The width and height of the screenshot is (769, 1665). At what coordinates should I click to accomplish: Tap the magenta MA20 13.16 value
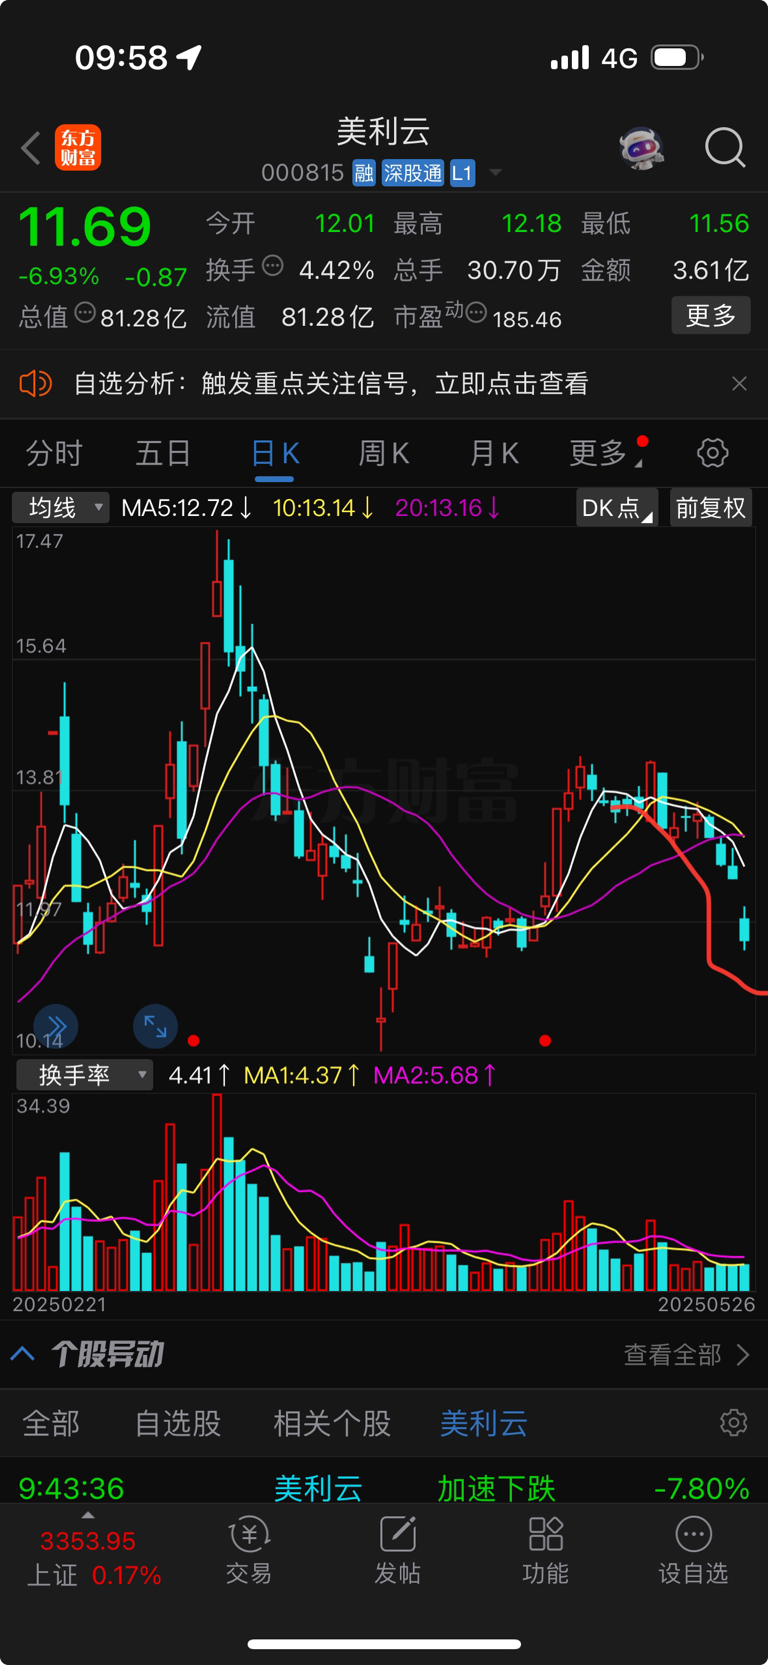click(448, 508)
